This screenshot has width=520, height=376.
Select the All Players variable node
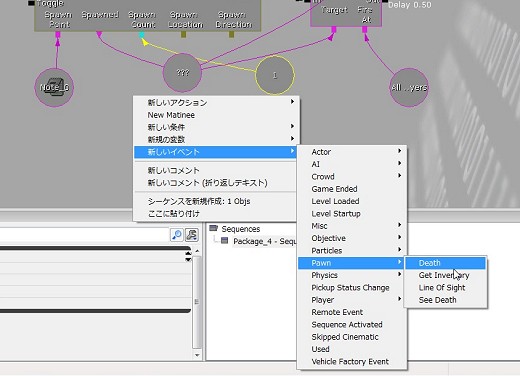[x=409, y=87]
